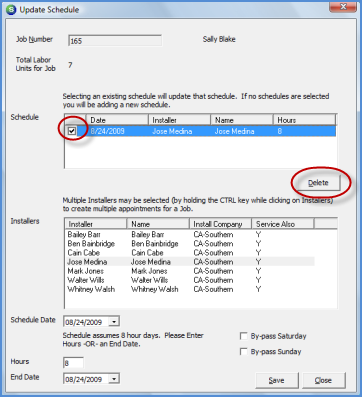Select installer Ben Bainbridge
The image size is (362, 397).
189,244
